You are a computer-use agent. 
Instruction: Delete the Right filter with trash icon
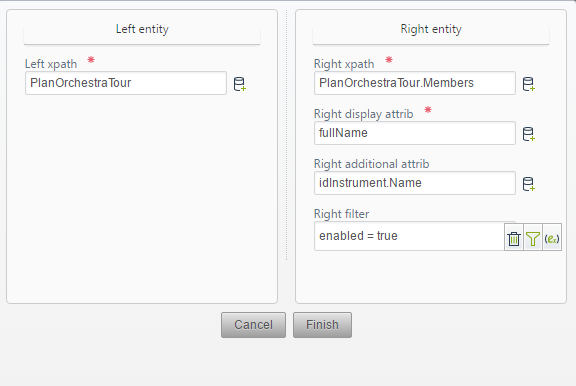514,239
